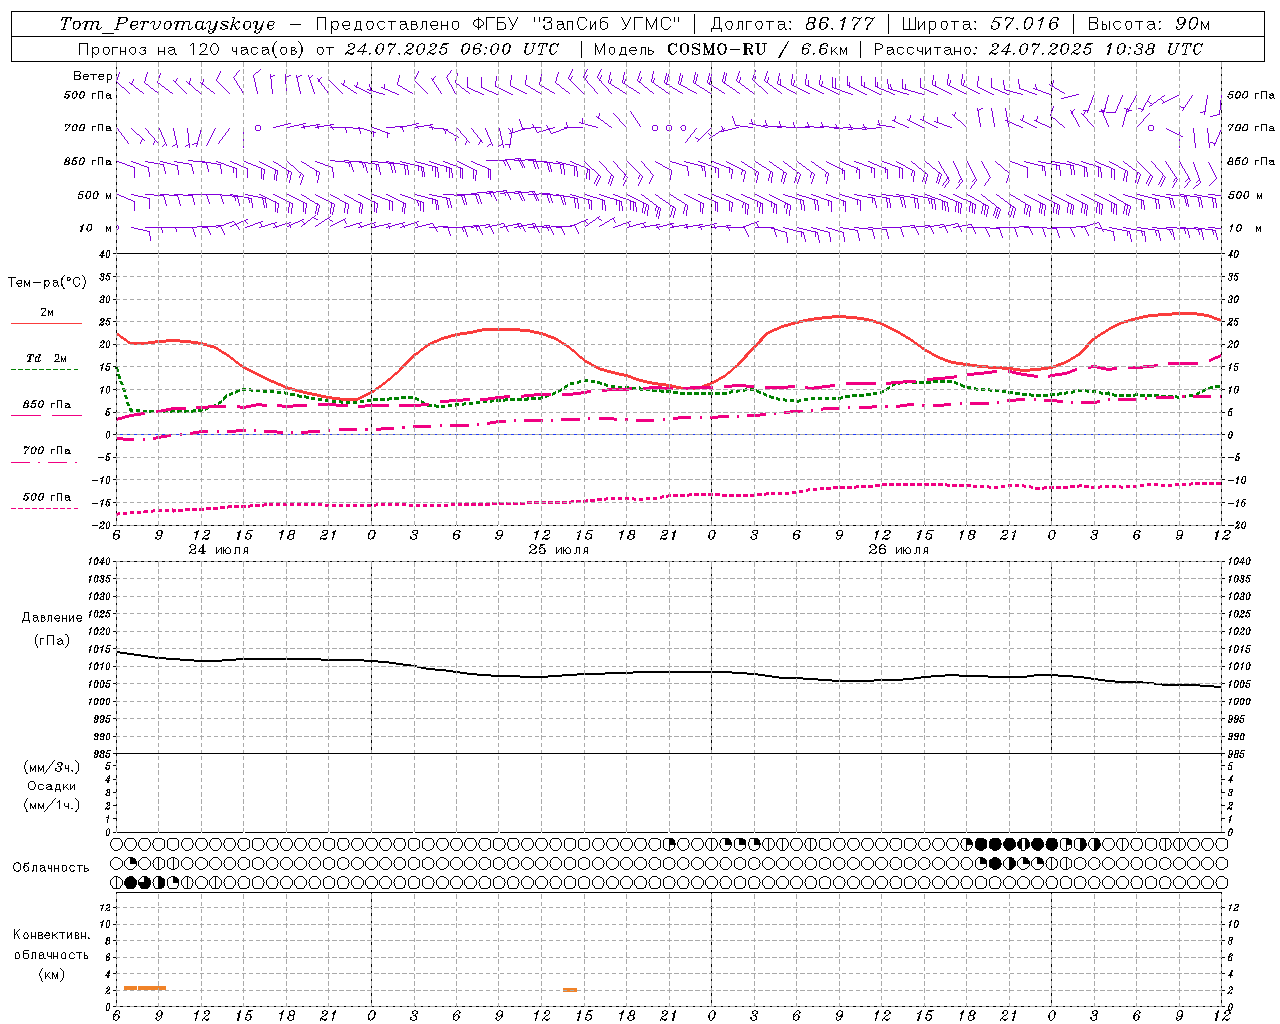Click the (гПа) unit label under Давление

(52, 641)
